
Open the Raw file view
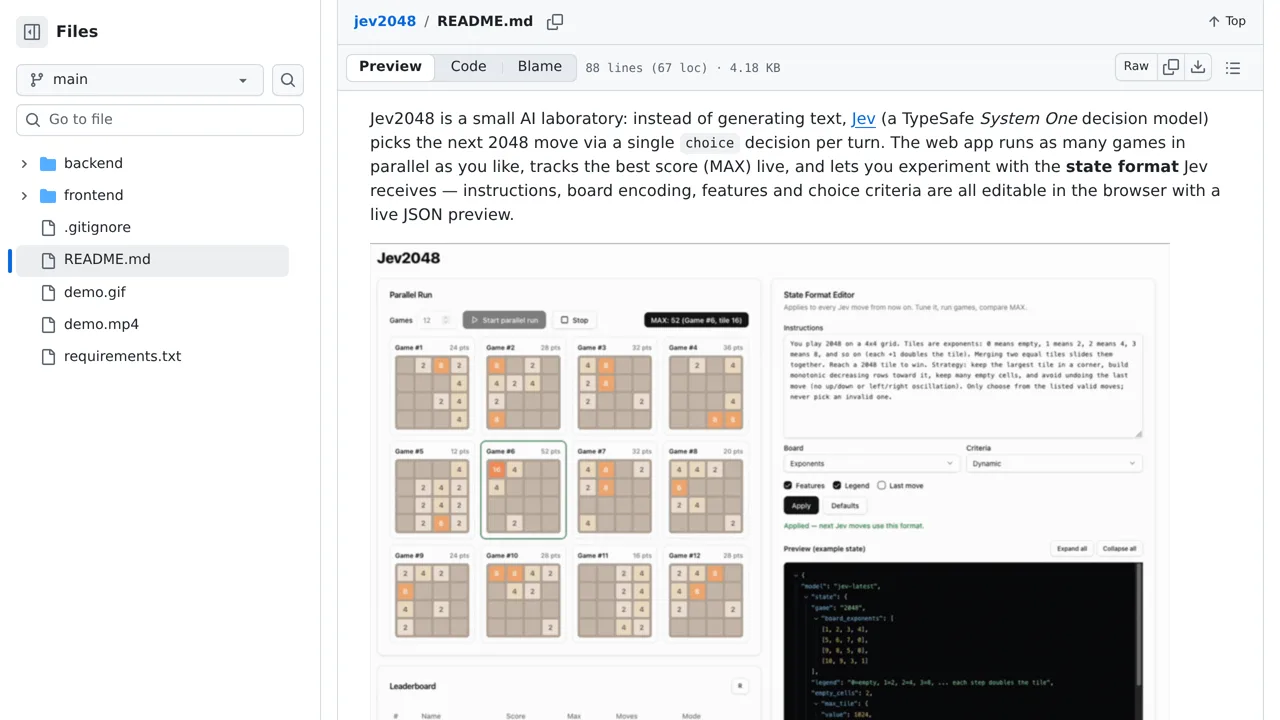1136,67
